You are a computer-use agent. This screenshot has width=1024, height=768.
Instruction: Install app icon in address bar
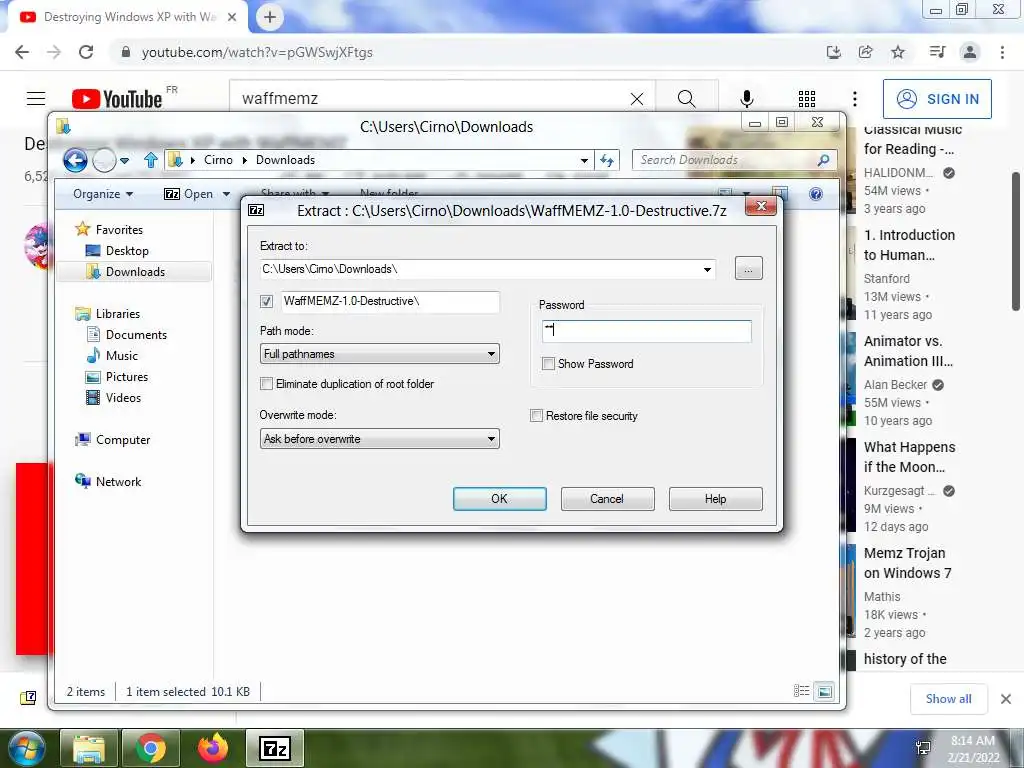pos(834,52)
